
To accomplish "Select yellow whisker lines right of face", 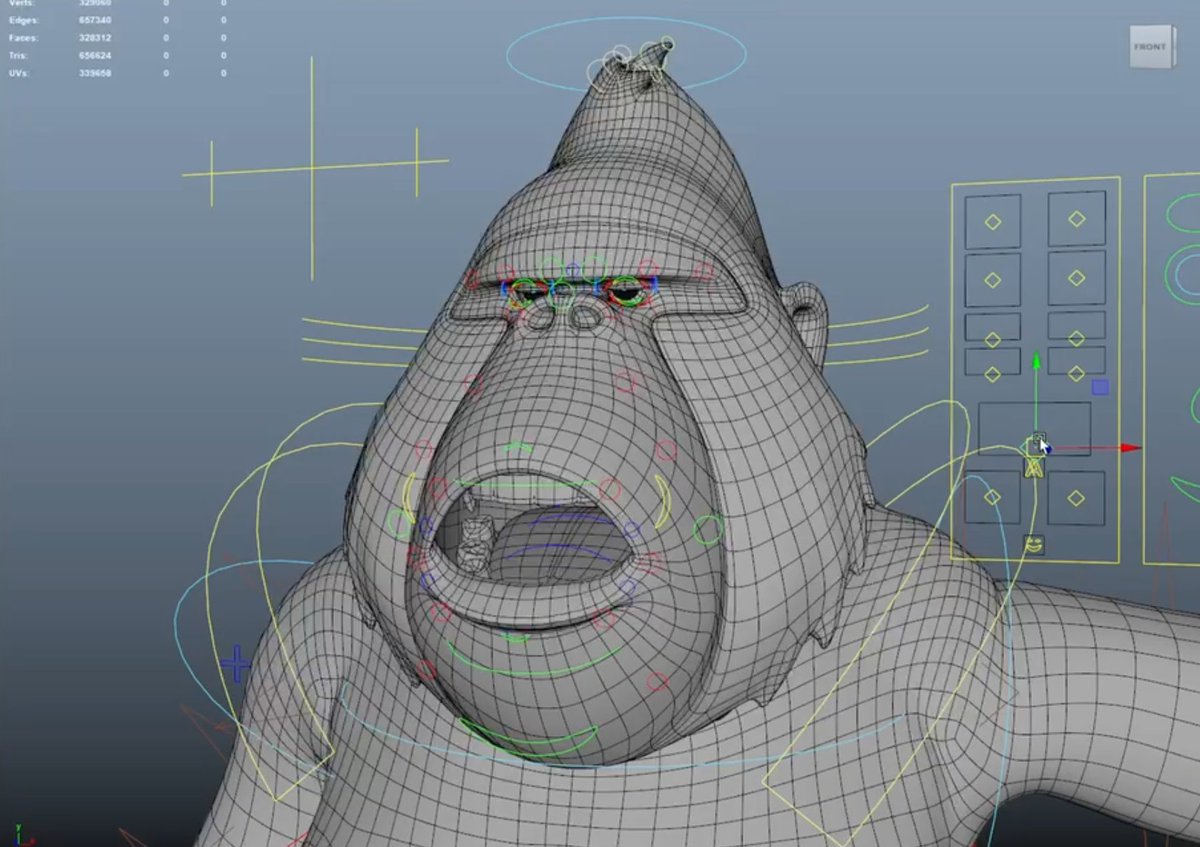I will [878, 336].
